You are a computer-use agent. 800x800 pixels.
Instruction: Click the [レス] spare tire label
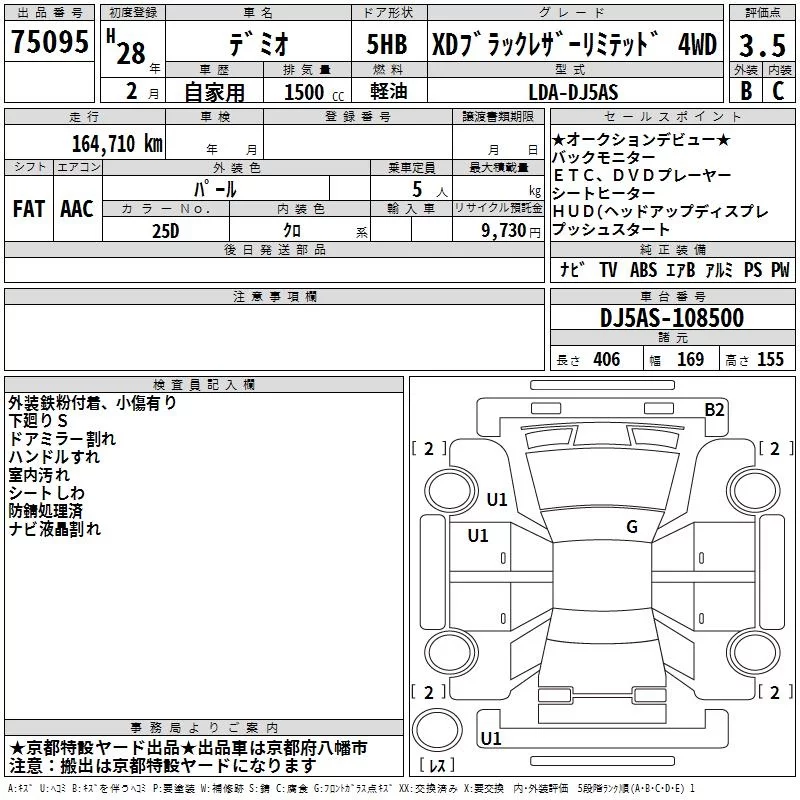pos(438,765)
